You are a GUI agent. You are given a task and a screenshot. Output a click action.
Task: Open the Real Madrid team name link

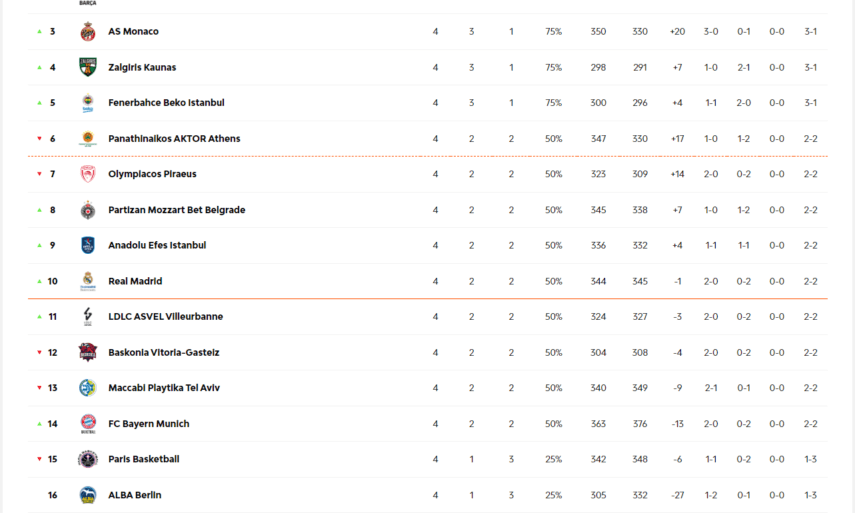tap(135, 281)
